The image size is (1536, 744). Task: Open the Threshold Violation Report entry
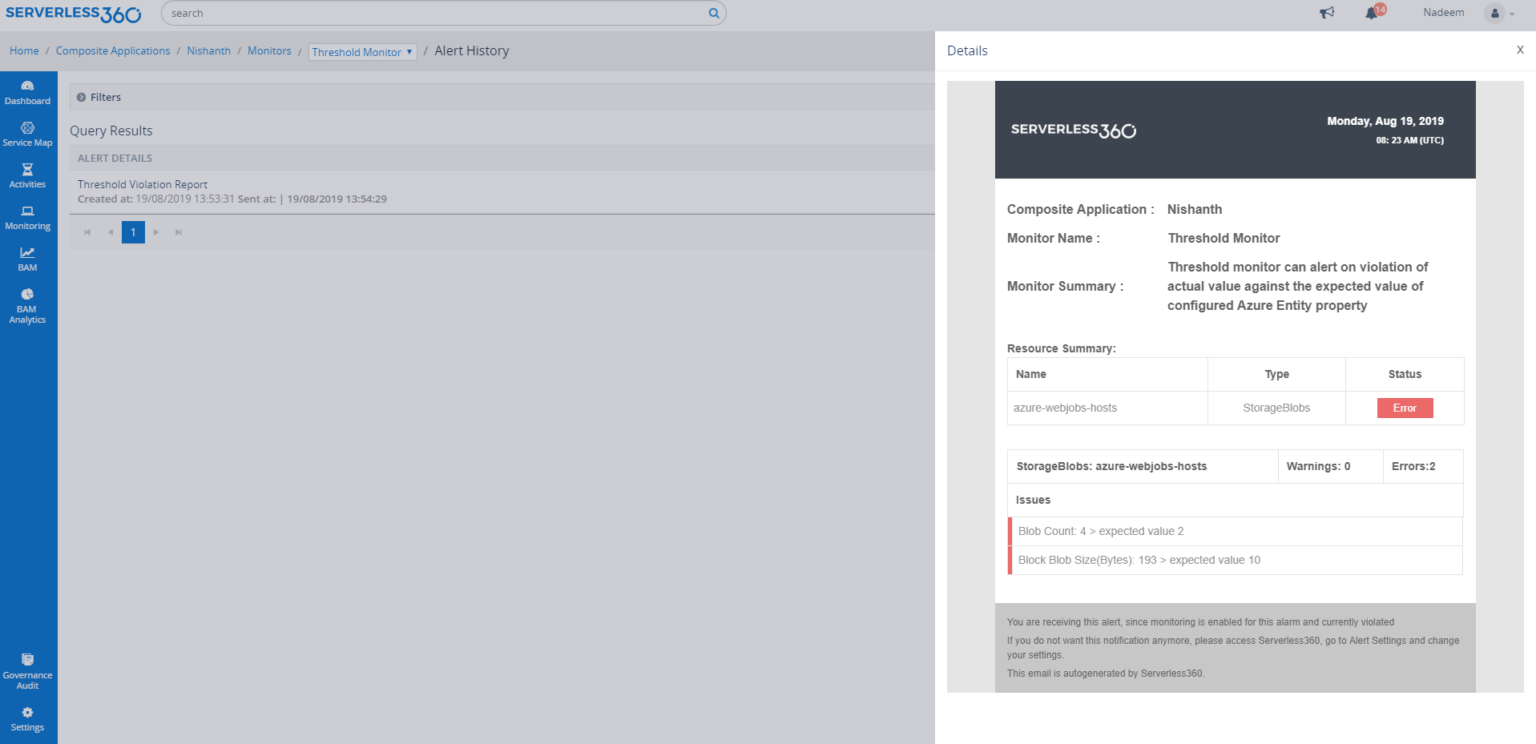click(x=142, y=184)
